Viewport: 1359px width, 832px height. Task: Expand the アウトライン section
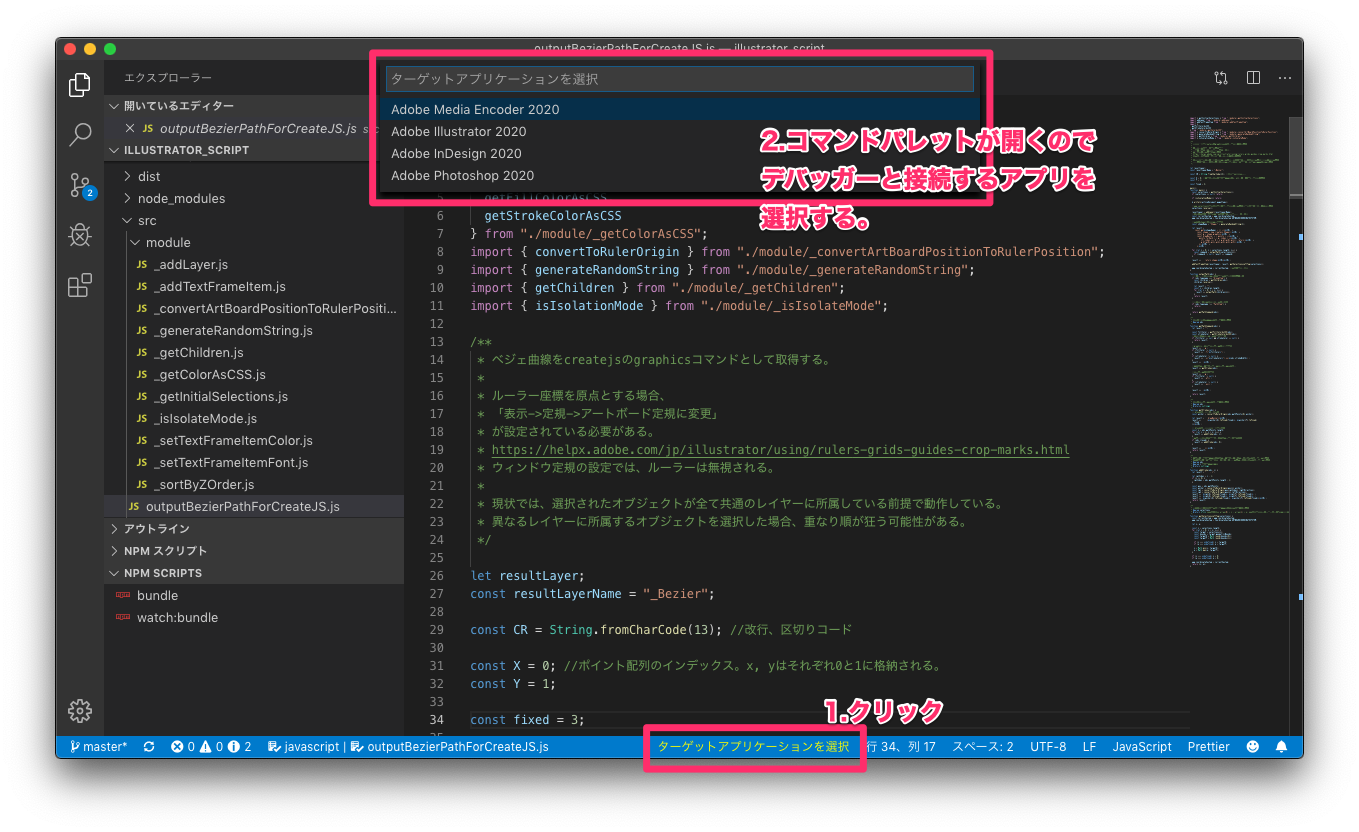(x=255, y=529)
